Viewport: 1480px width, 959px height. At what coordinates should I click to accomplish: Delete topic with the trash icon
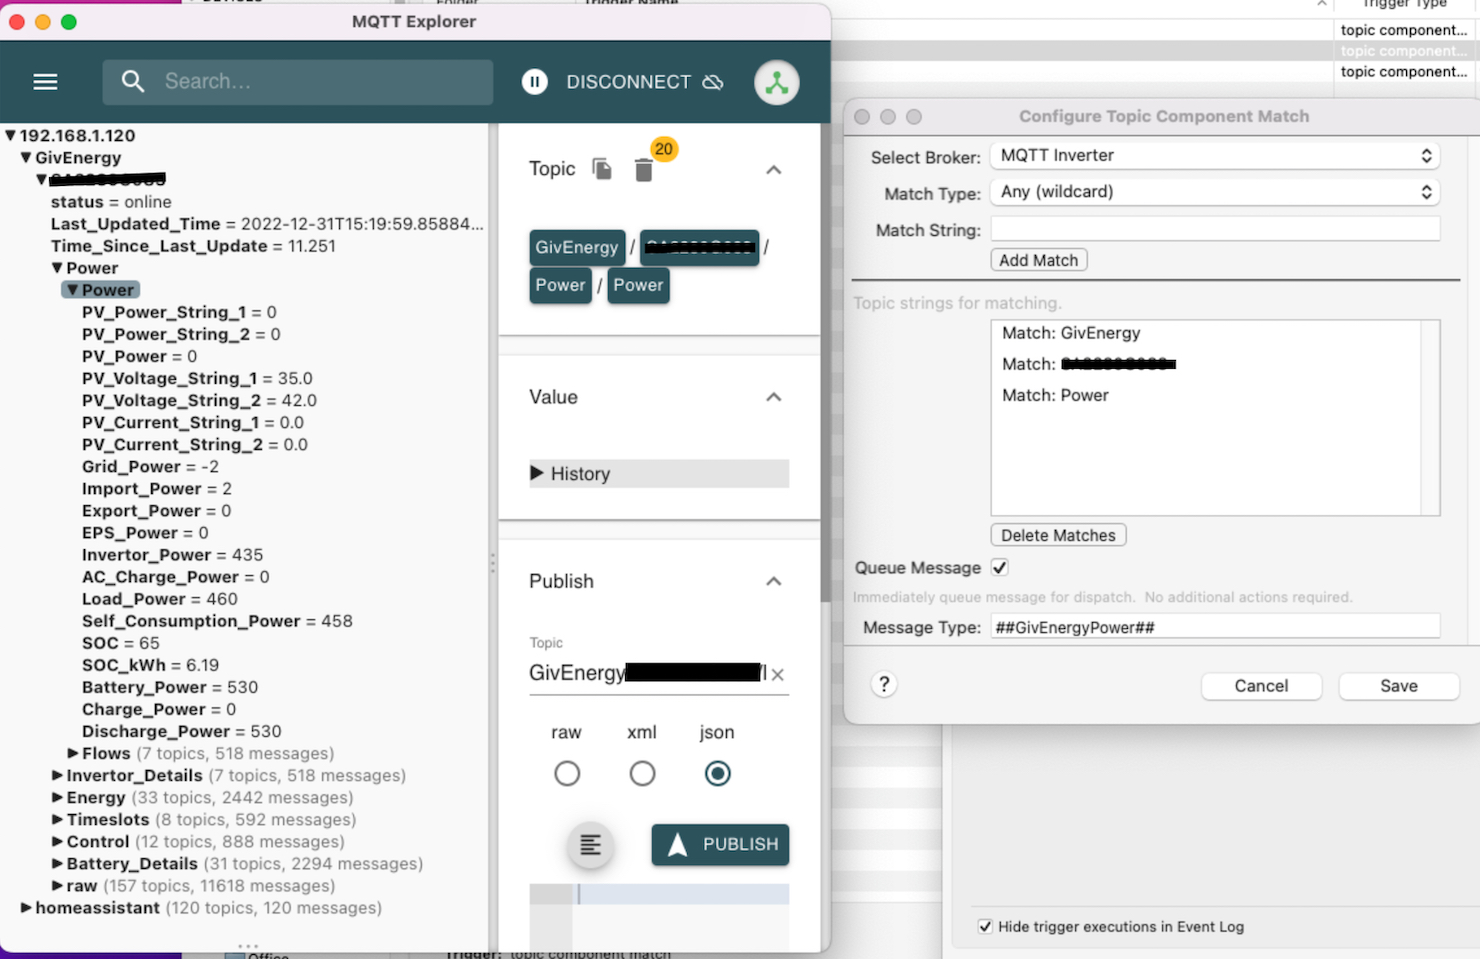644,171
